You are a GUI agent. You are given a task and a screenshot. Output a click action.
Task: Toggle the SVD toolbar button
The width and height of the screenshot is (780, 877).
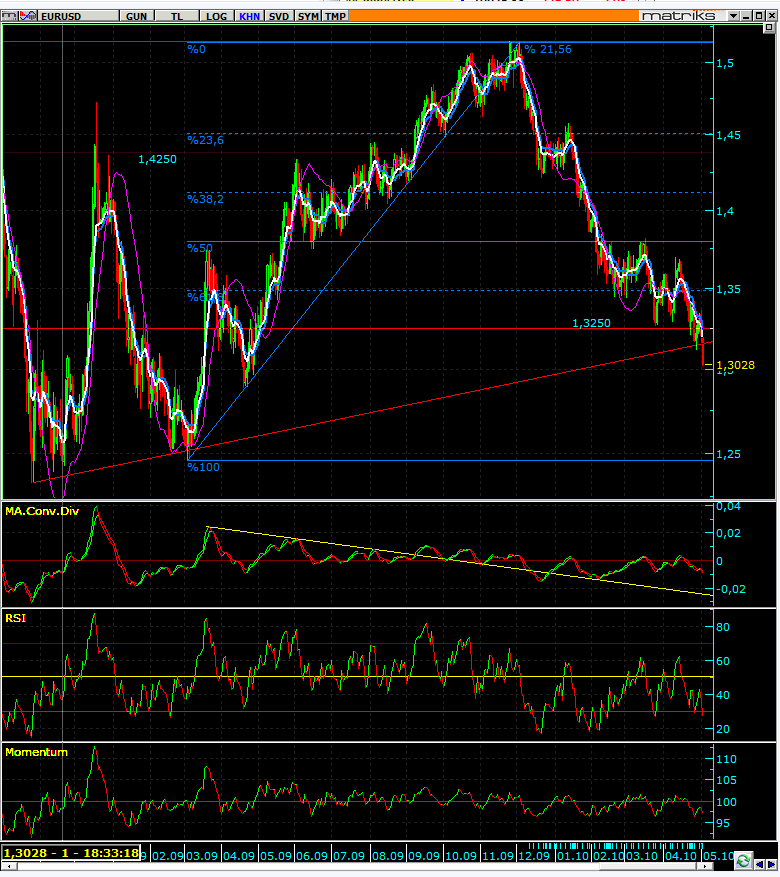(278, 16)
